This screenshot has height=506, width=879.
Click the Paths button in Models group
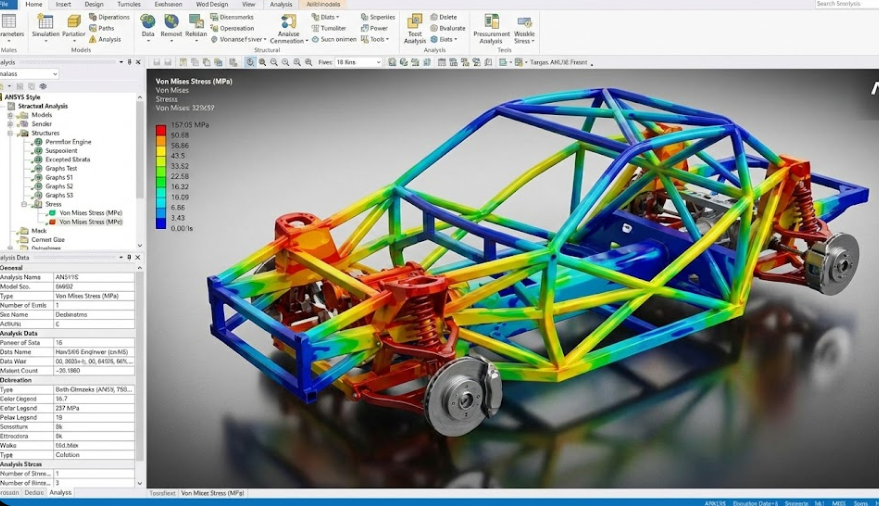(107, 28)
